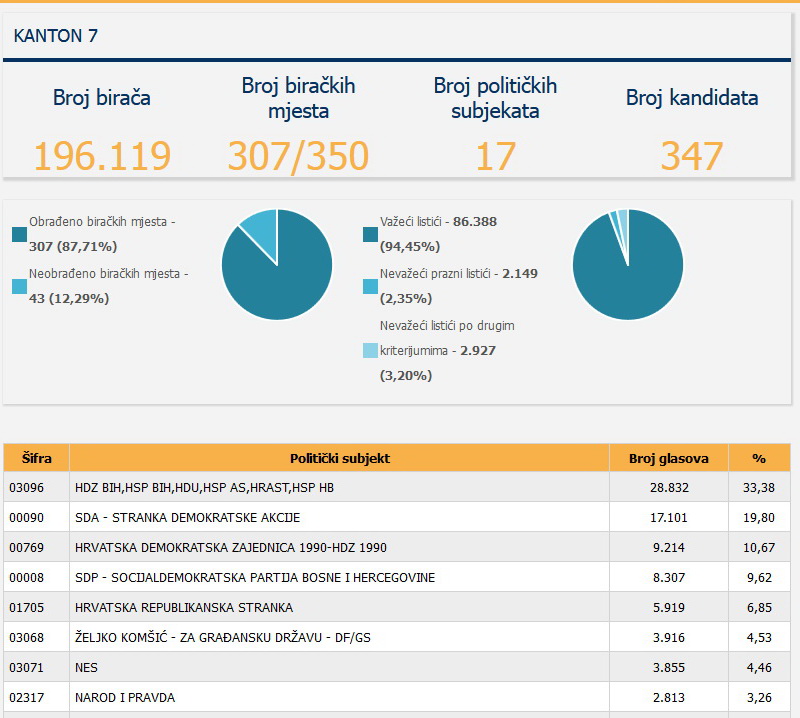Click the Obrađeno biračkih mjesta legend swatch

pos(19,235)
